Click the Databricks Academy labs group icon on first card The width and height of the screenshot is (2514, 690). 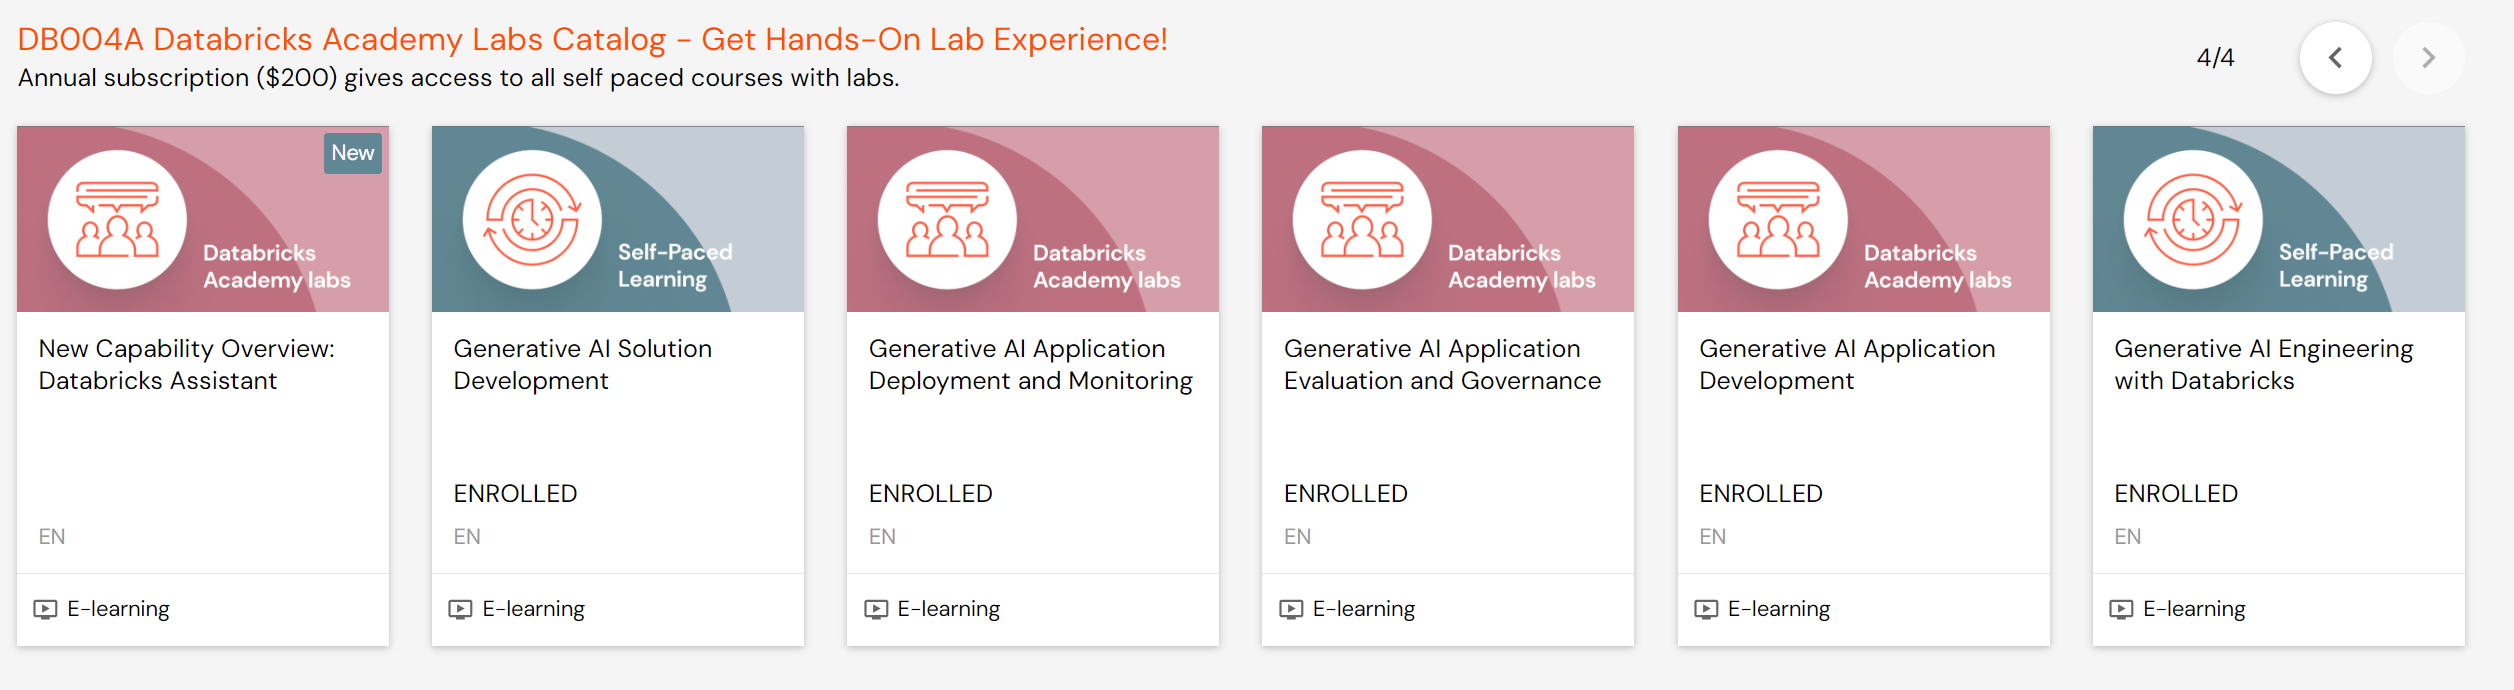coord(116,219)
